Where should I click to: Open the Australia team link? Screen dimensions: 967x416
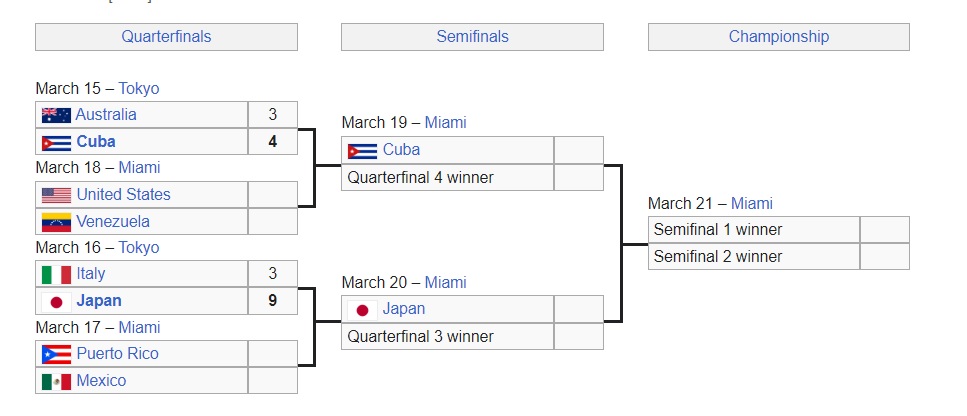tap(106, 115)
